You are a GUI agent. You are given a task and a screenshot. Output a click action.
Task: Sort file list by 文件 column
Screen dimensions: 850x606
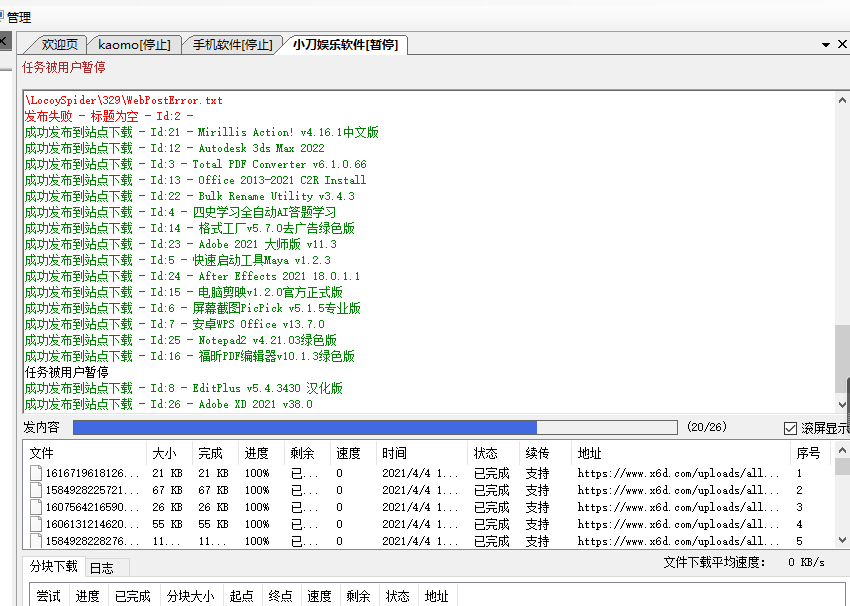85,453
